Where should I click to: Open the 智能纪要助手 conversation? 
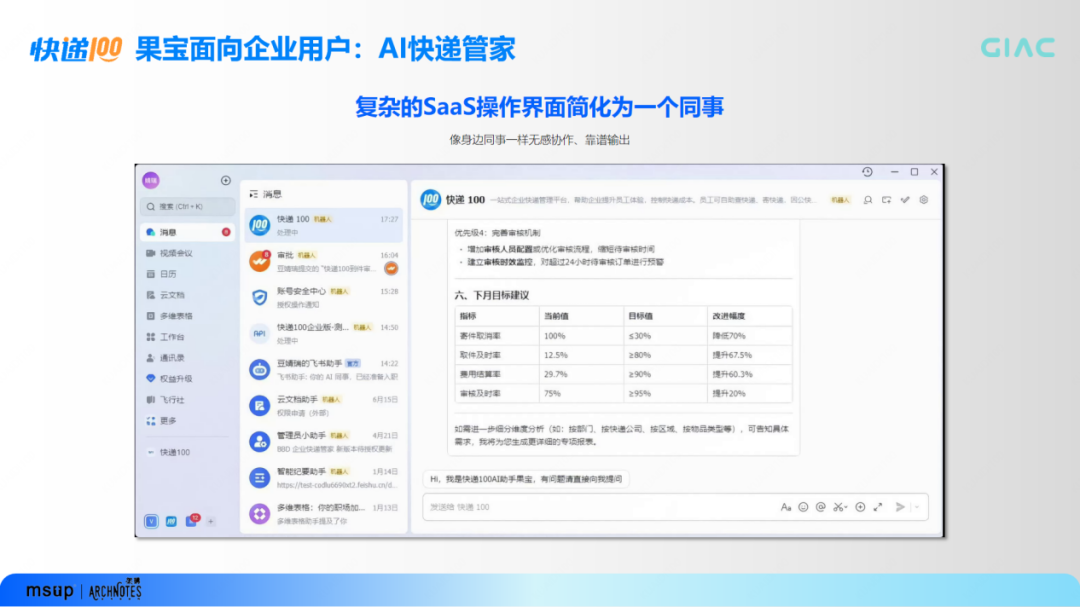coord(324,478)
